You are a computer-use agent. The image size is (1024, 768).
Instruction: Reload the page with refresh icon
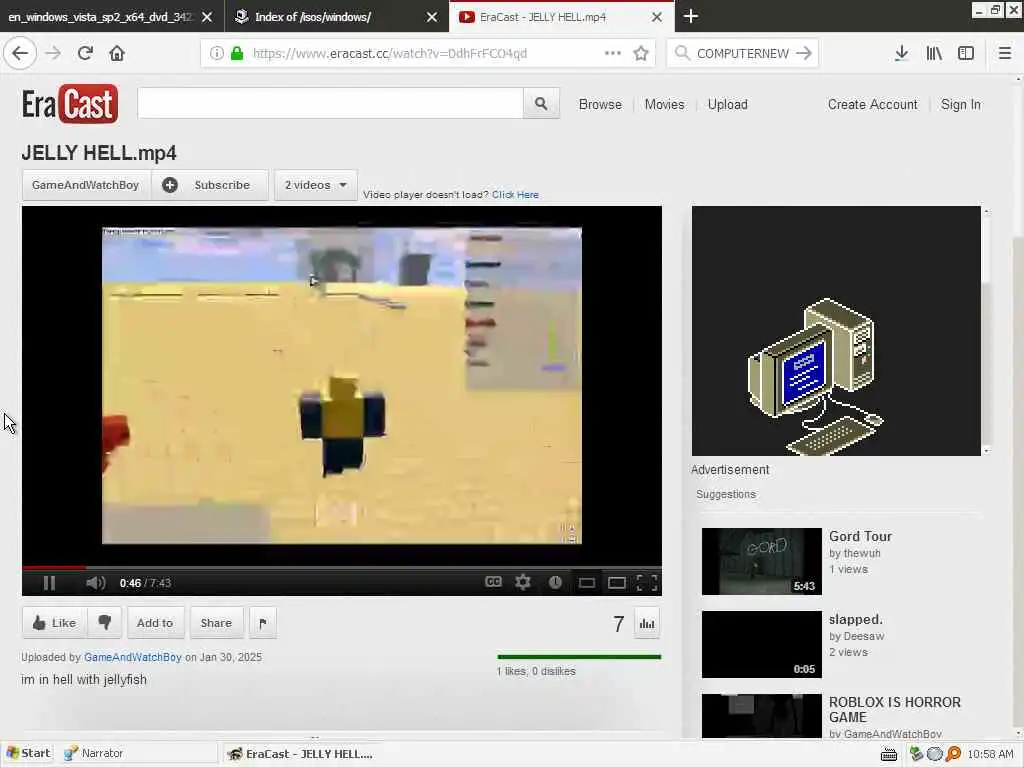tap(85, 54)
